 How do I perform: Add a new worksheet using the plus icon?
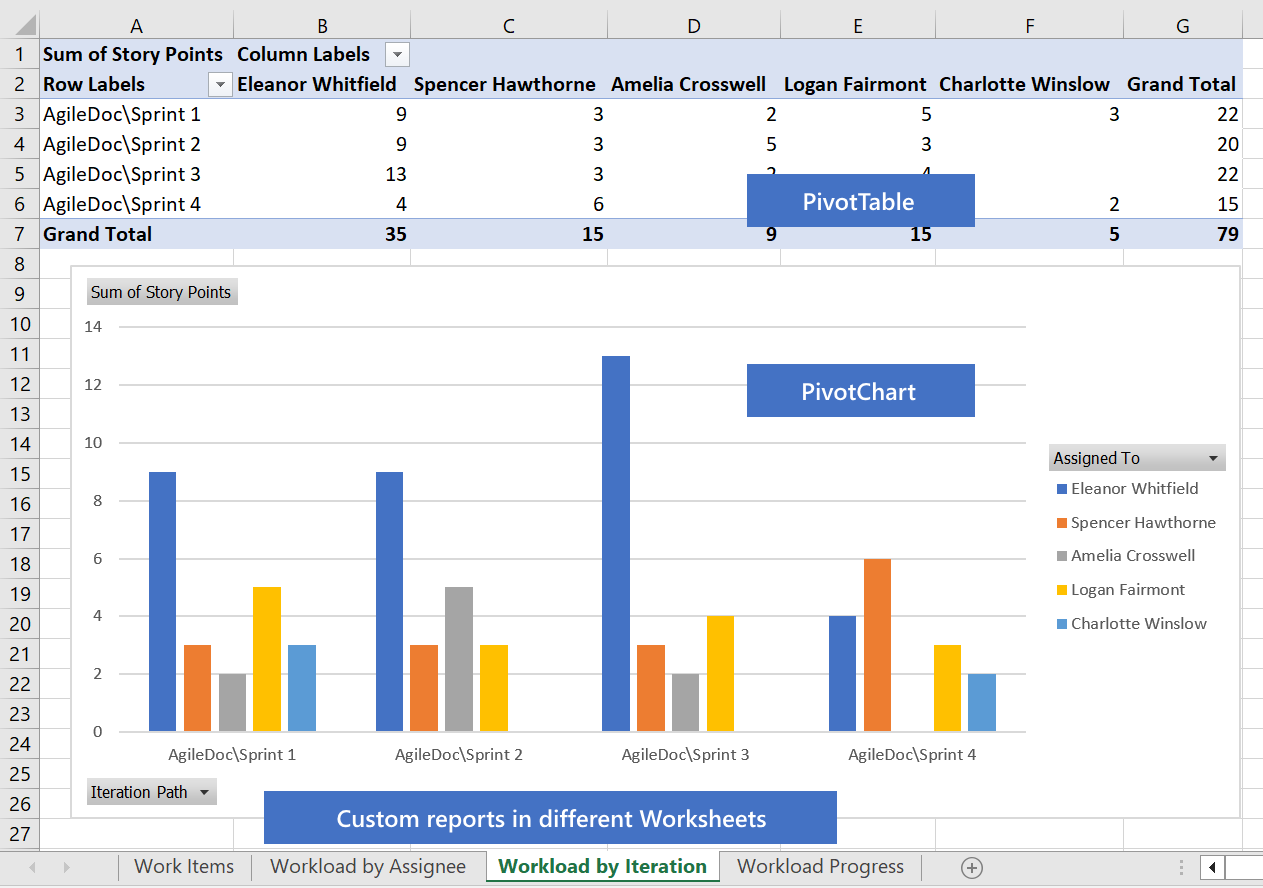click(971, 867)
